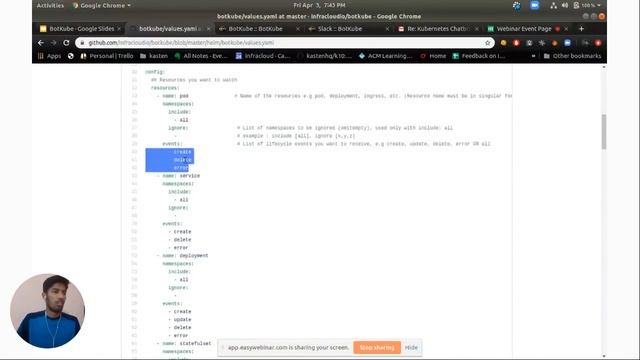Show hidden bookmarks via overflow chevron
The image size is (640, 360).
pos(533,56)
